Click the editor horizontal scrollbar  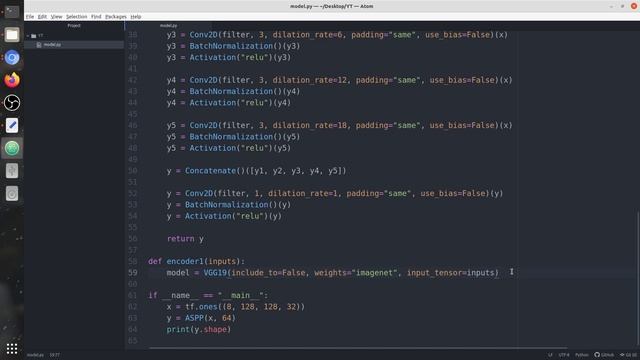[358, 348]
